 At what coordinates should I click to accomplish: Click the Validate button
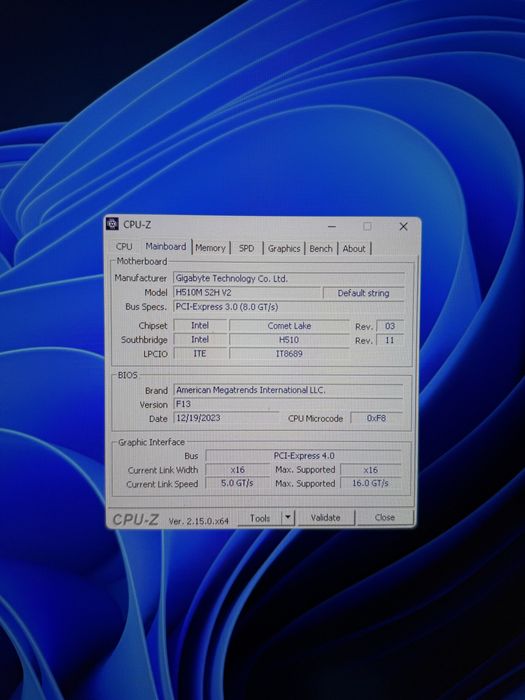325,518
